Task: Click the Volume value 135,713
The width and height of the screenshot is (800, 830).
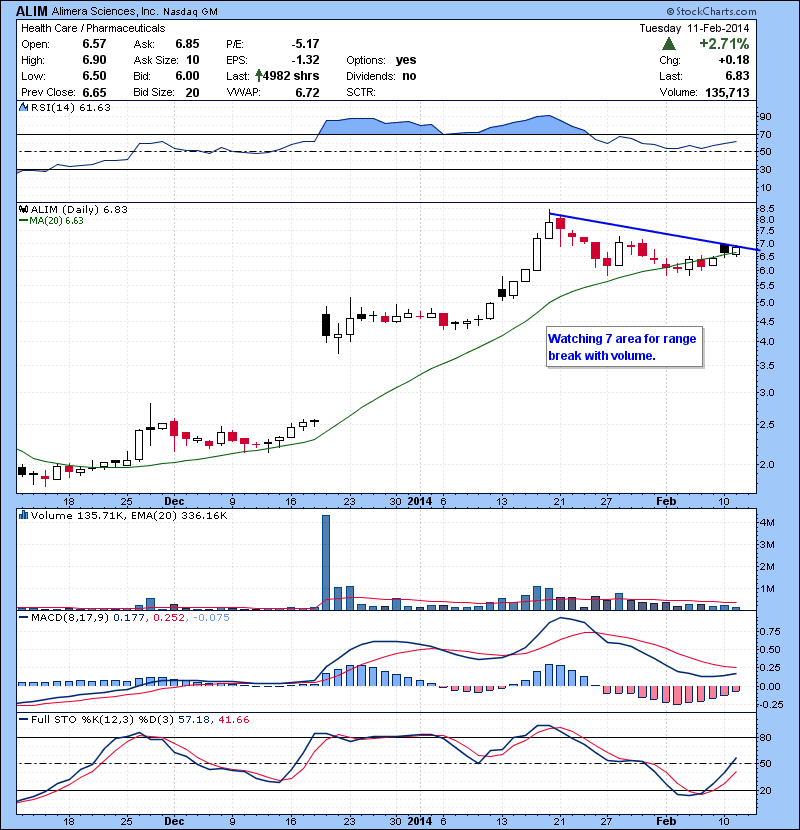Action: tap(727, 92)
